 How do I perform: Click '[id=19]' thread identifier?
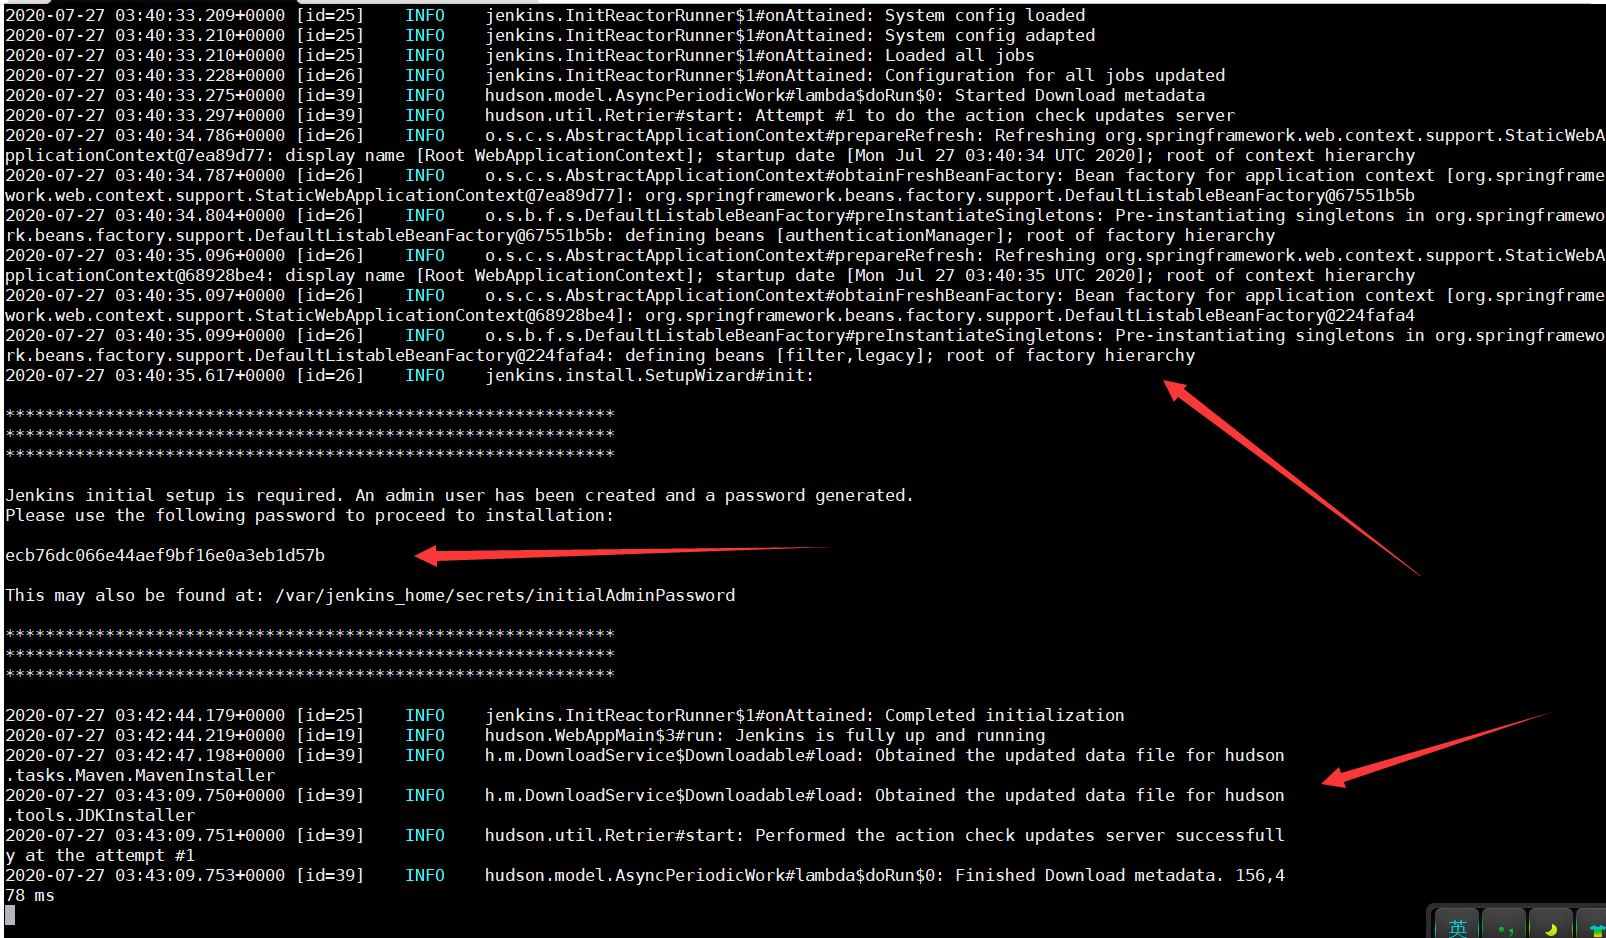coord(330,735)
